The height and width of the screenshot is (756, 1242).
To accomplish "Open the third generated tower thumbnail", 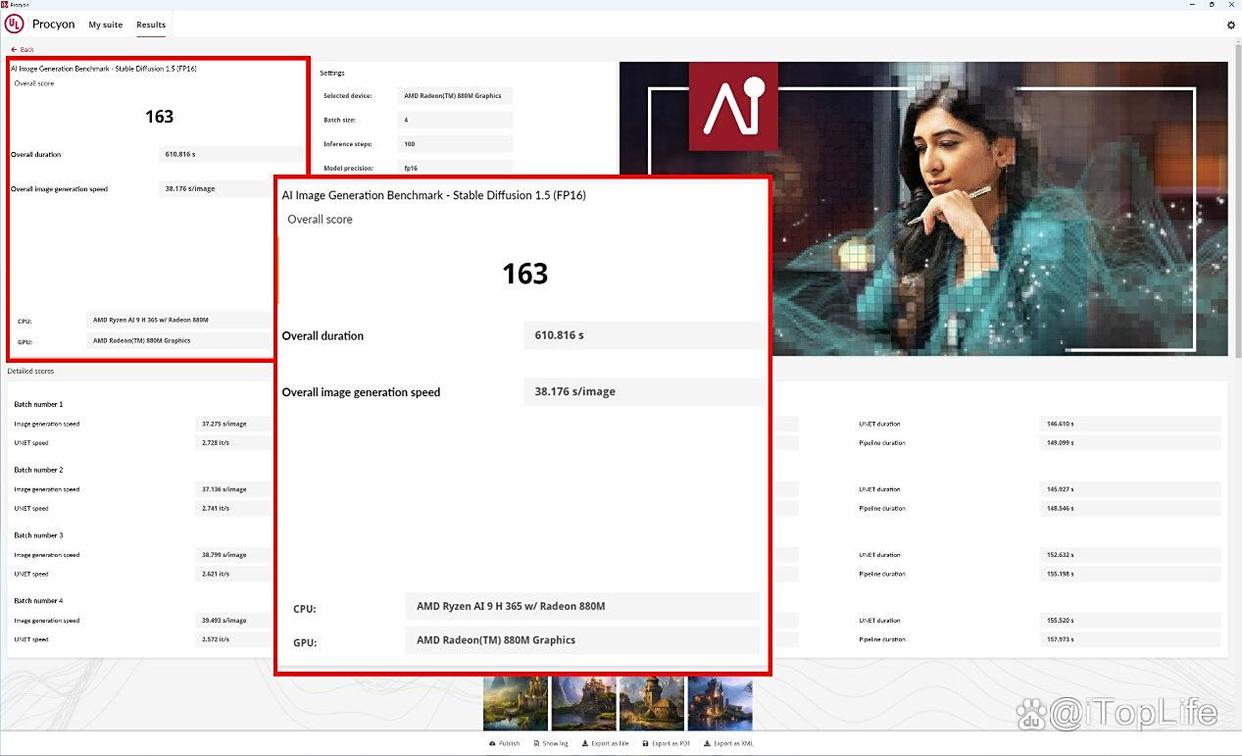I will tap(651, 704).
